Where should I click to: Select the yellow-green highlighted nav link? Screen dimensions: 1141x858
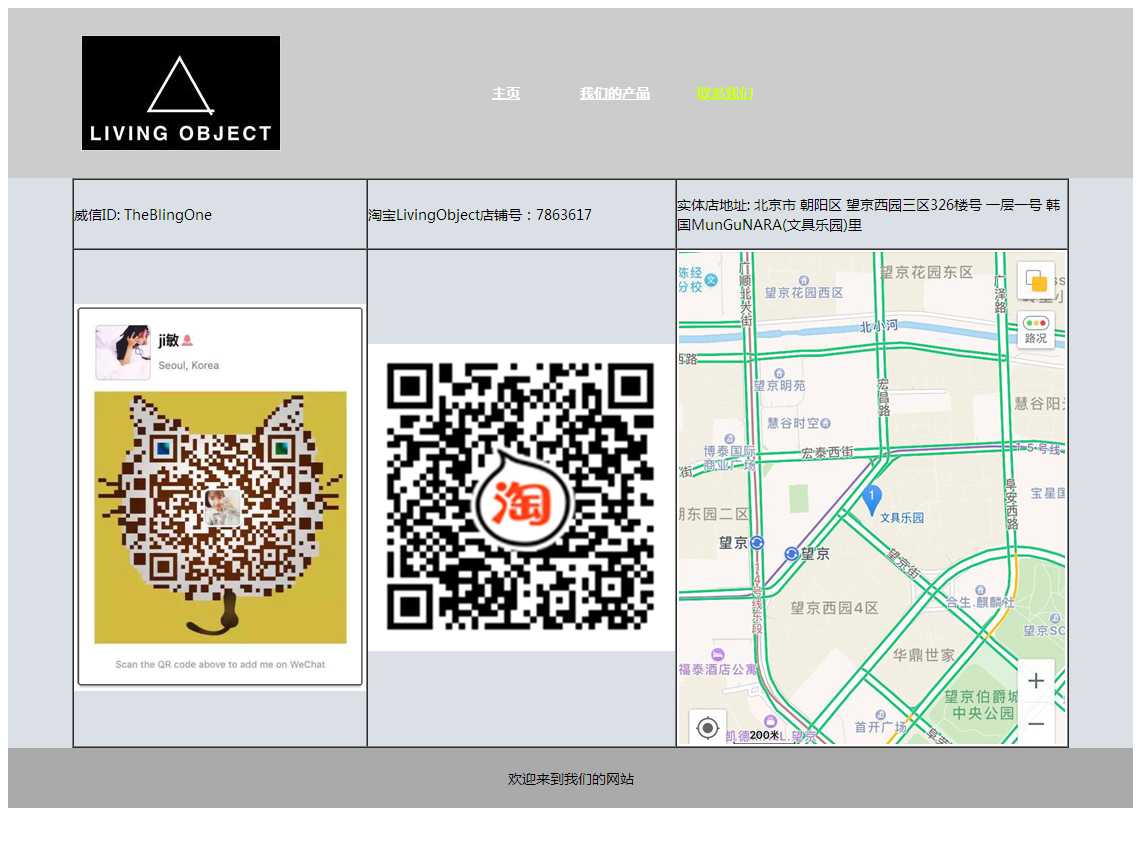point(725,93)
